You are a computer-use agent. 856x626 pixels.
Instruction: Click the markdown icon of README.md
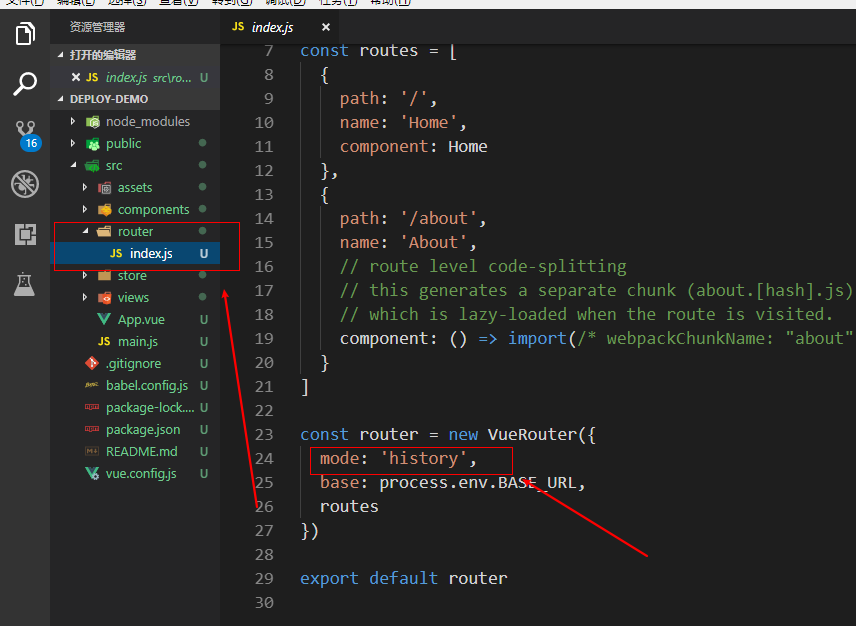(x=92, y=451)
